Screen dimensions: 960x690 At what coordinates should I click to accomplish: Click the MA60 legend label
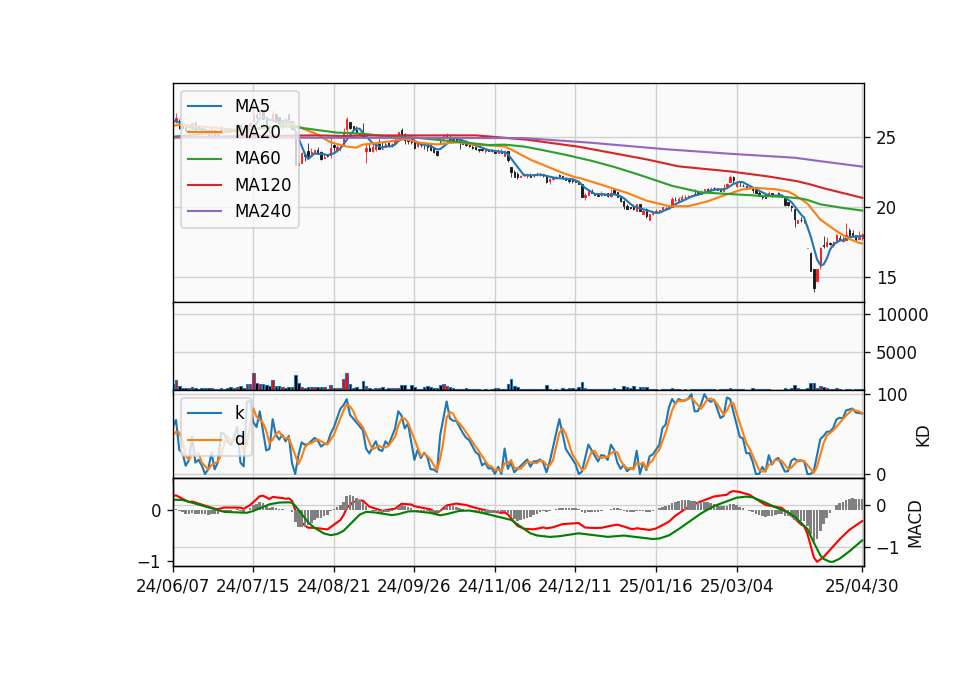(257, 159)
